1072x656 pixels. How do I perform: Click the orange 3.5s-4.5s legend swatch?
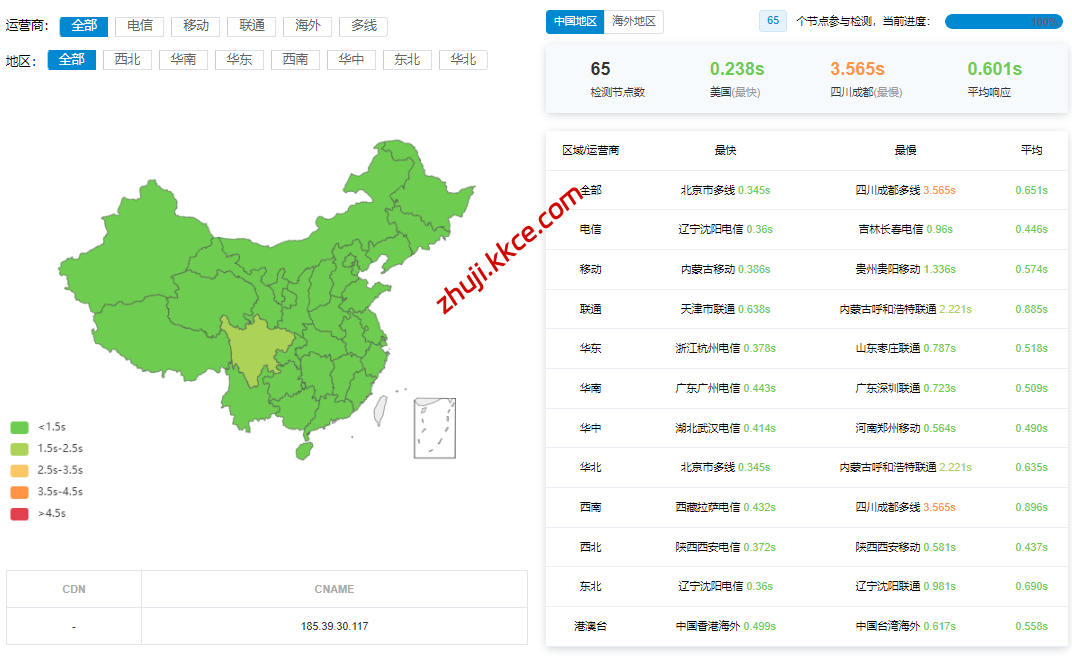coord(19,492)
